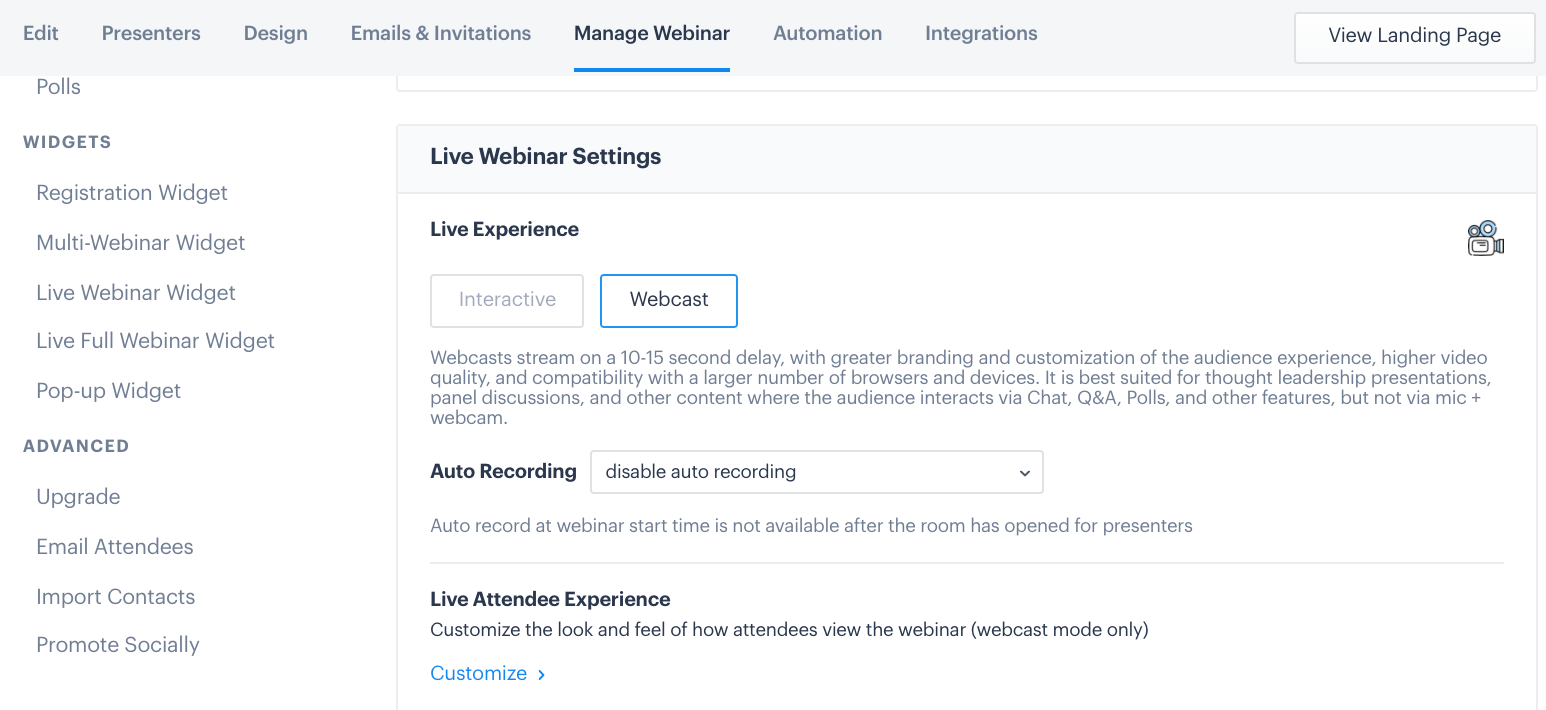This screenshot has height=710, width=1546.
Task: Click the video camera icon
Action: point(1485,238)
